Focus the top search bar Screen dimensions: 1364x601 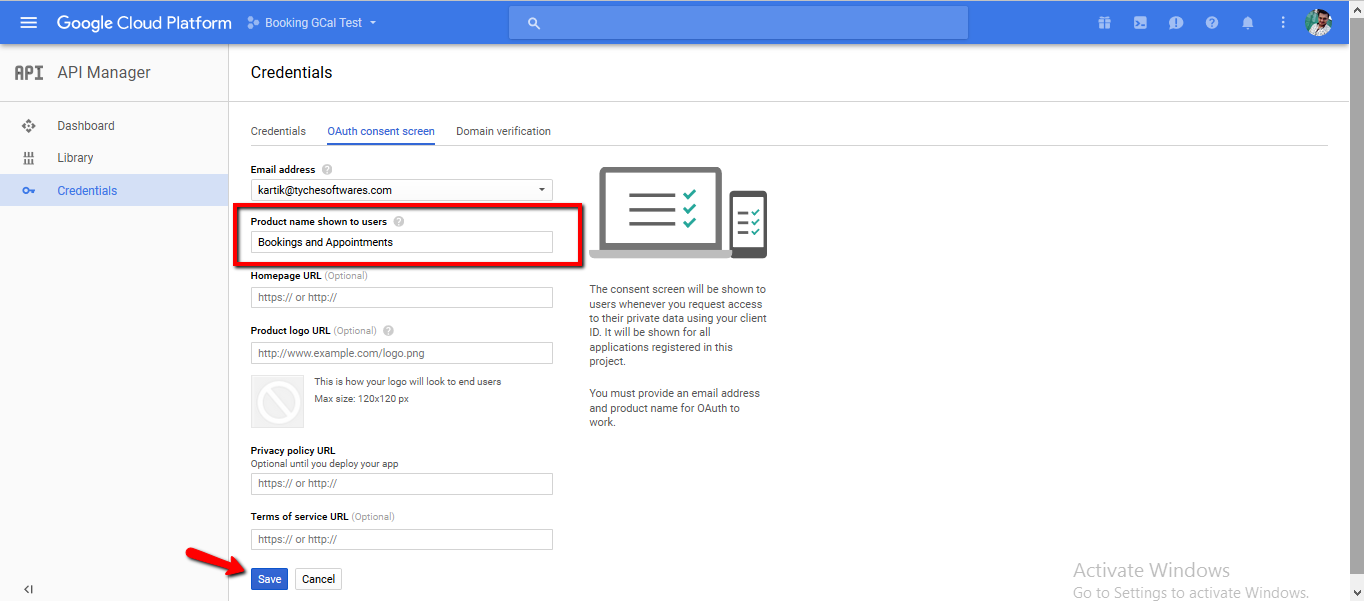[x=738, y=23]
